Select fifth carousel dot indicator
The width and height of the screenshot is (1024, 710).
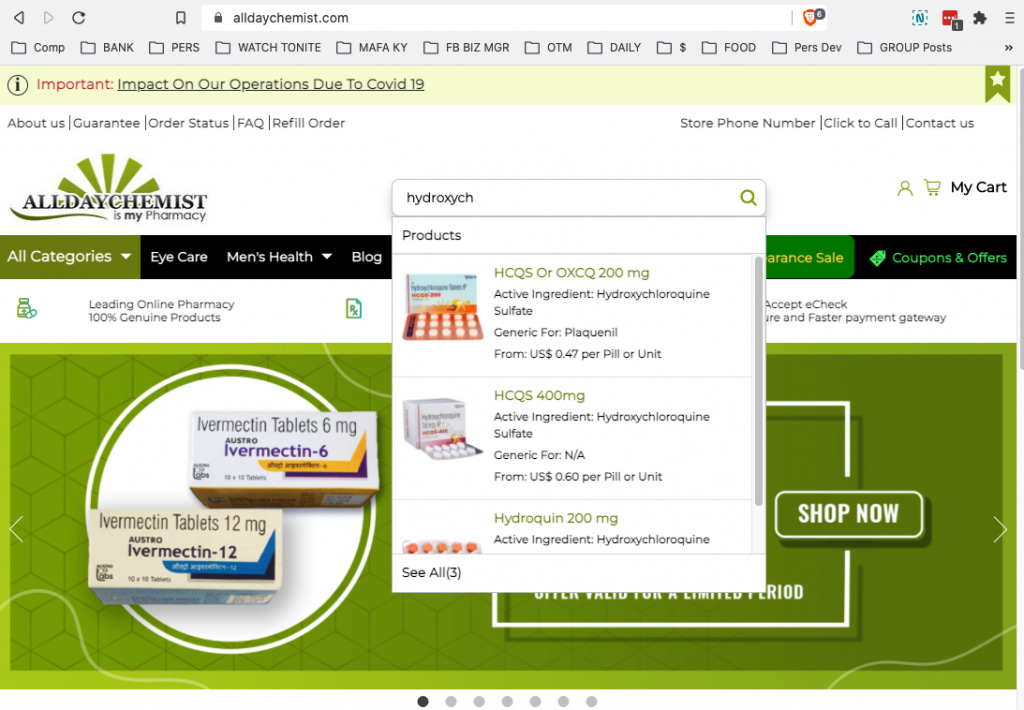535,701
